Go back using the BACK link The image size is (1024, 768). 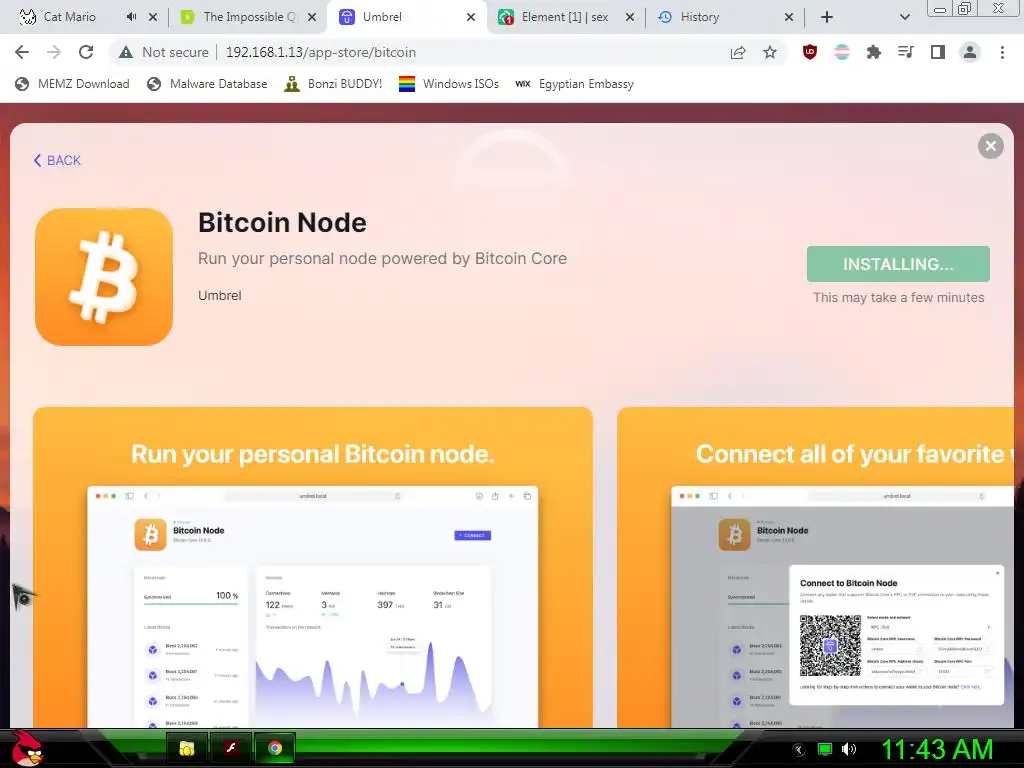coord(57,161)
